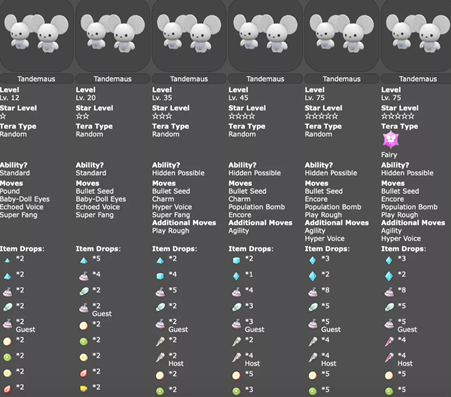
Task: Click the cube item icon marked *4 under Lv. 35
Action: tap(160, 276)
